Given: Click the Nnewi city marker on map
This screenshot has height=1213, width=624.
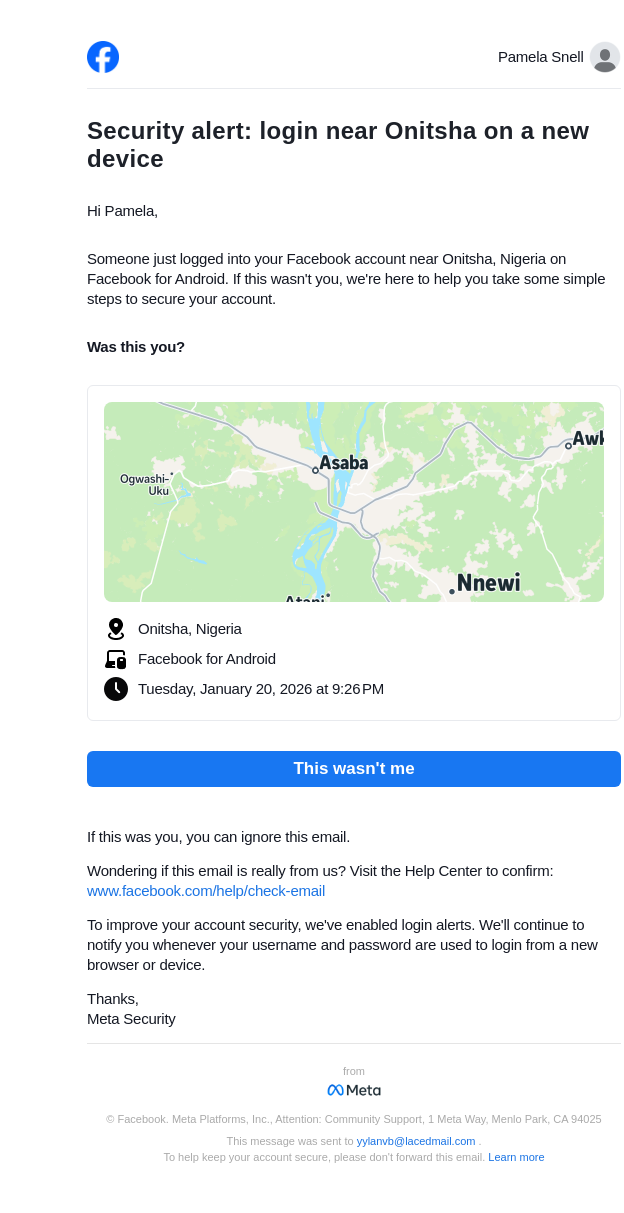Looking at the screenshot, I should point(452,591).
